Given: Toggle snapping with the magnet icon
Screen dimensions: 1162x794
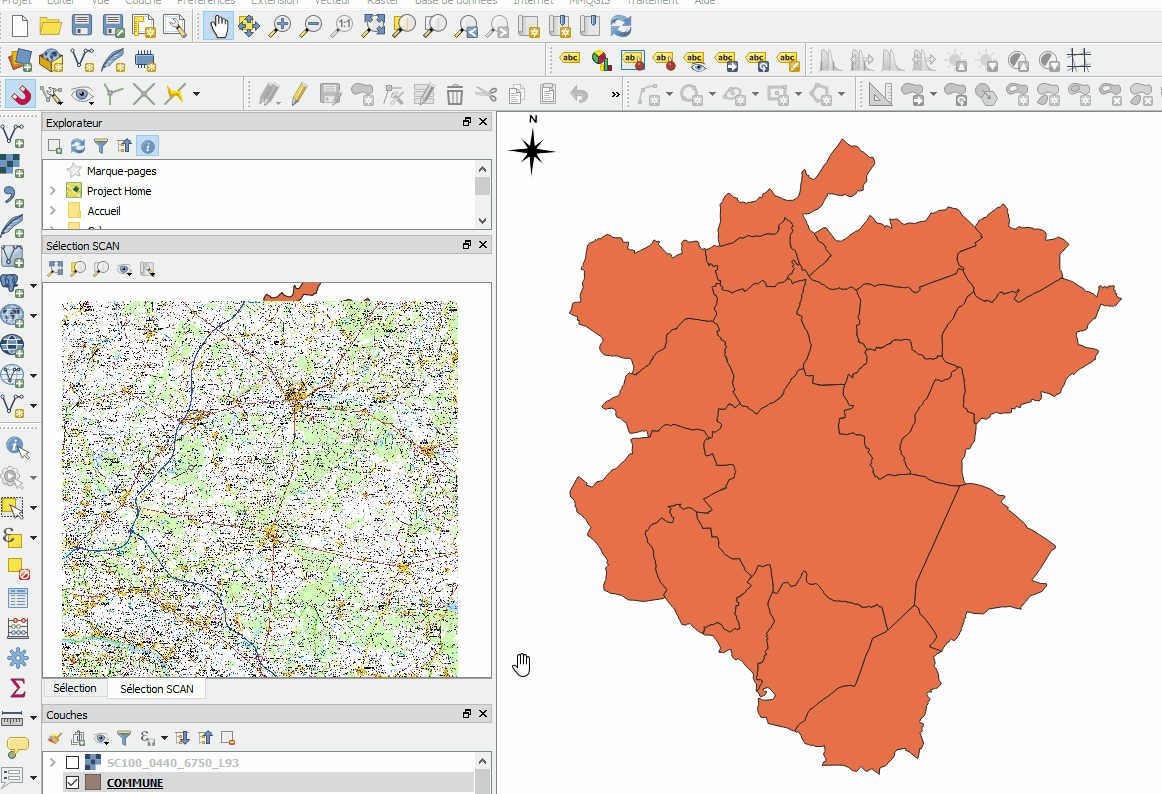Looking at the screenshot, I should click(x=20, y=94).
